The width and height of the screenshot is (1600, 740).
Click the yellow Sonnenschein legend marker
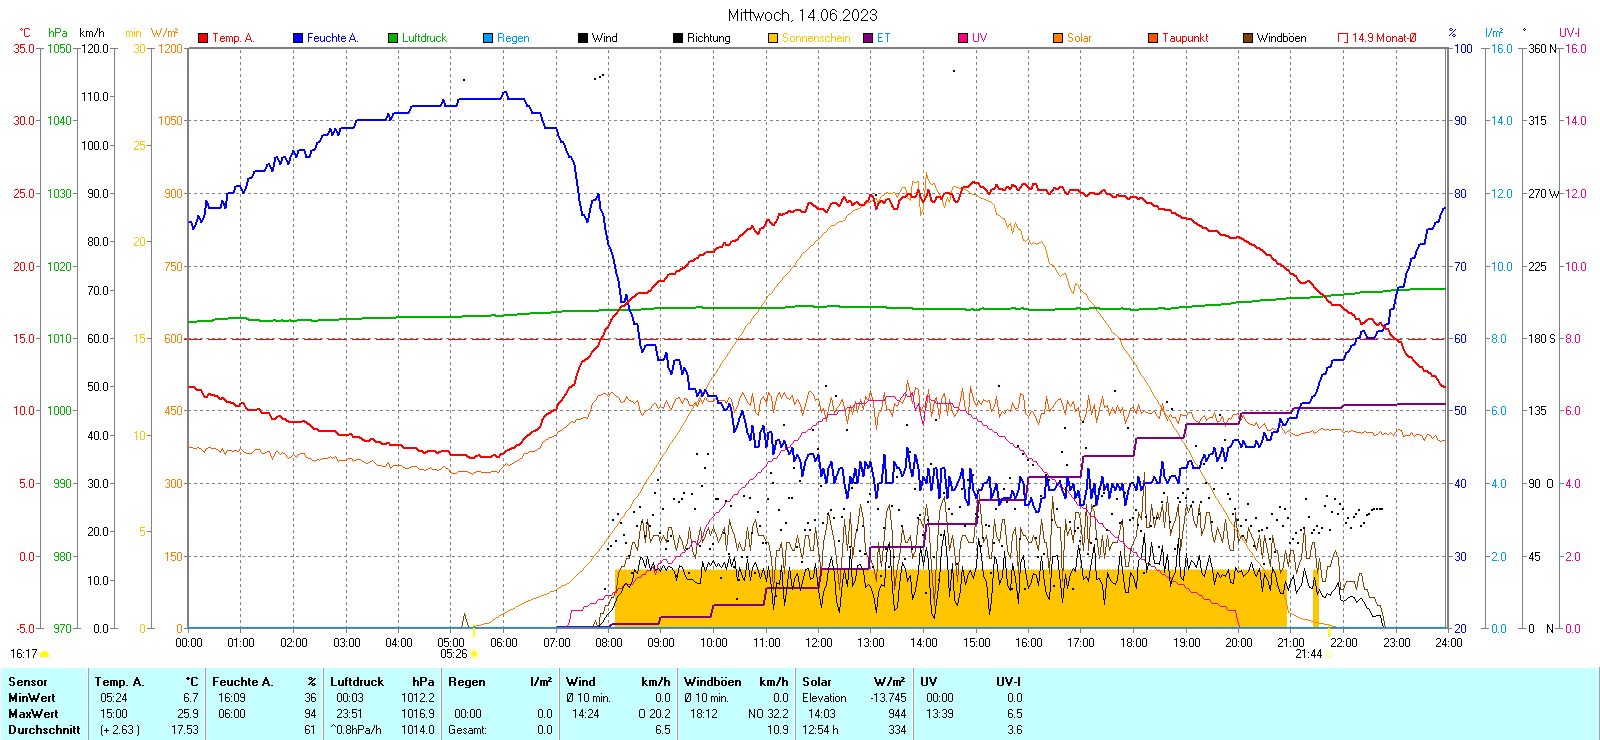point(773,38)
